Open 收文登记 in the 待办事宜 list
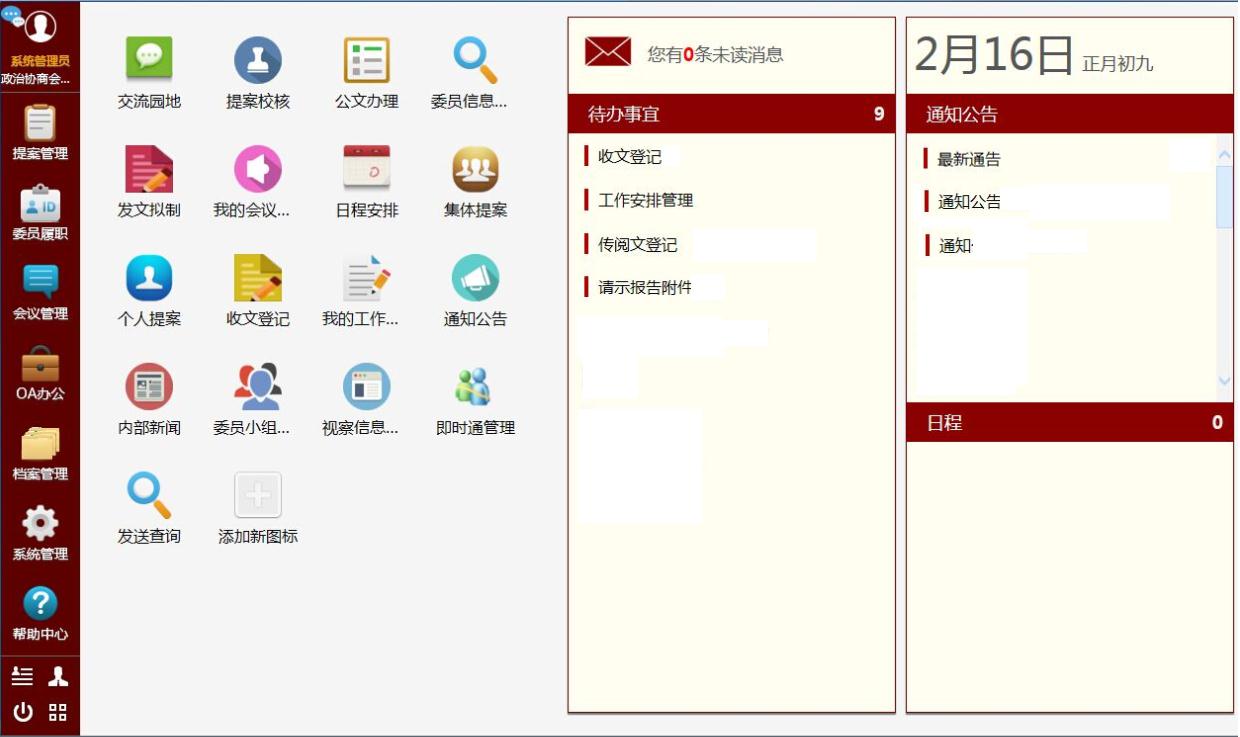This screenshot has height=737, width=1240. pos(630,157)
